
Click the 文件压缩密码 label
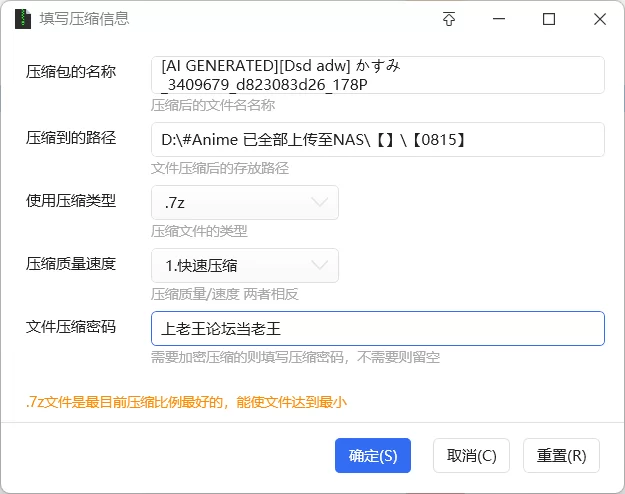point(71,327)
